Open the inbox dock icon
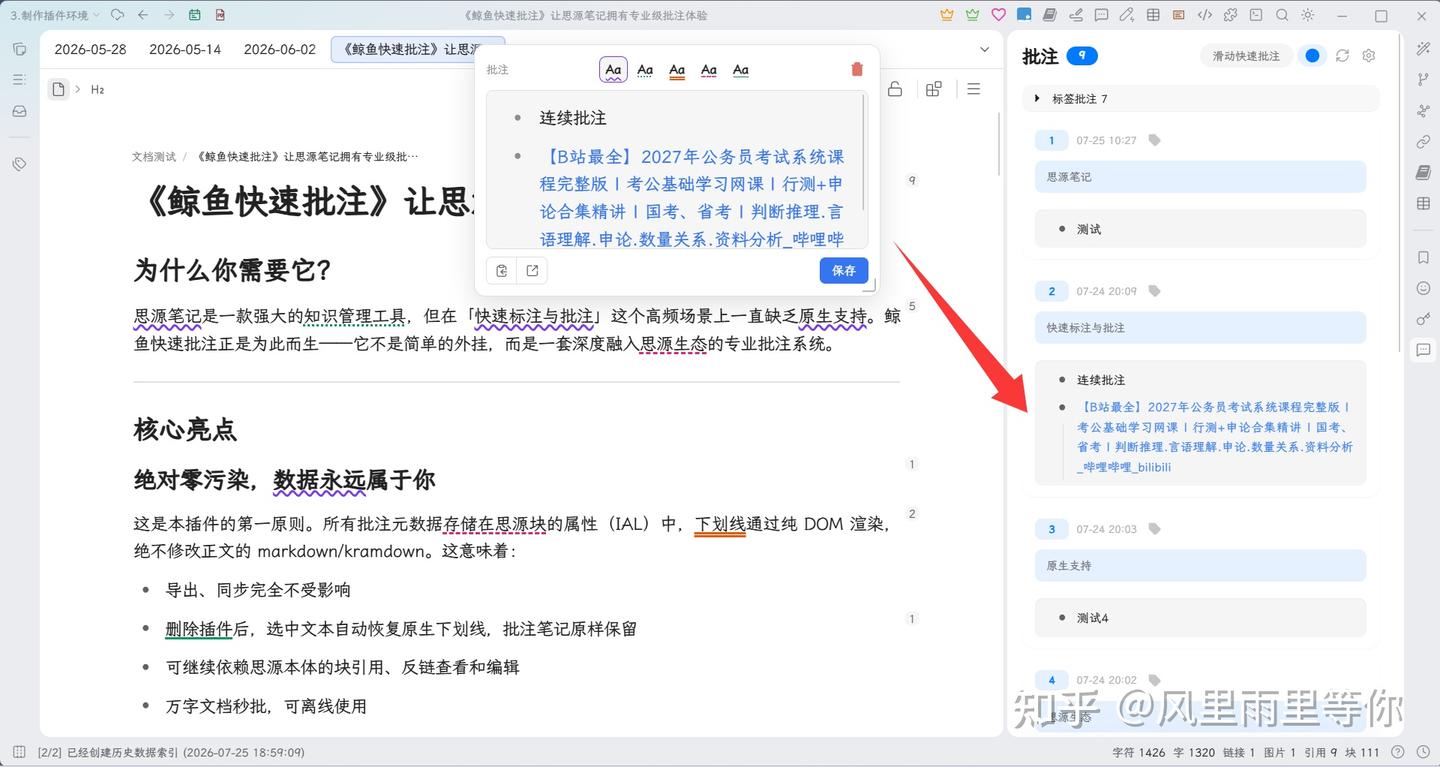Viewport: 1440px width, 767px height. click(19, 111)
